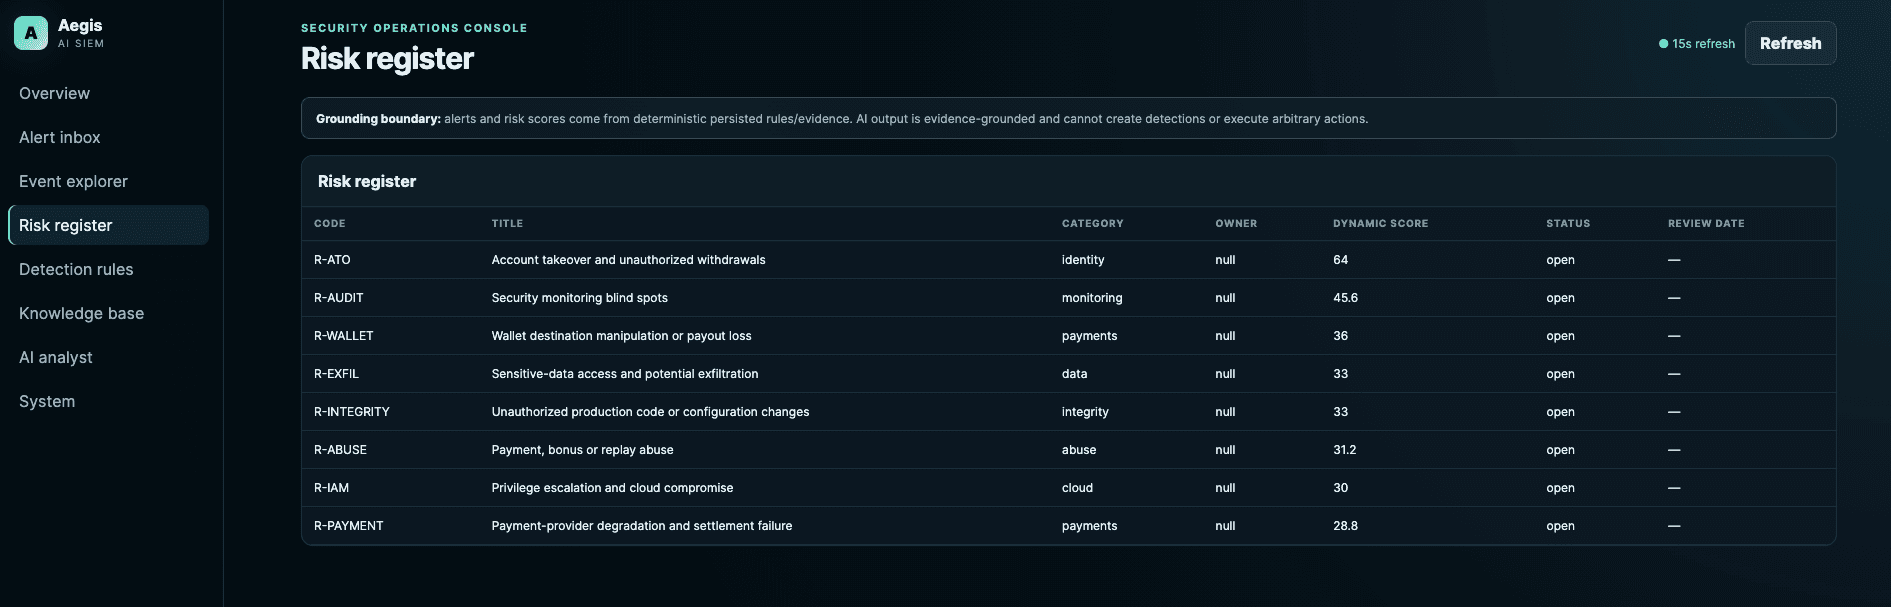Open Event explorer in sidebar
The width and height of the screenshot is (1891, 607).
[x=73, y=181]
